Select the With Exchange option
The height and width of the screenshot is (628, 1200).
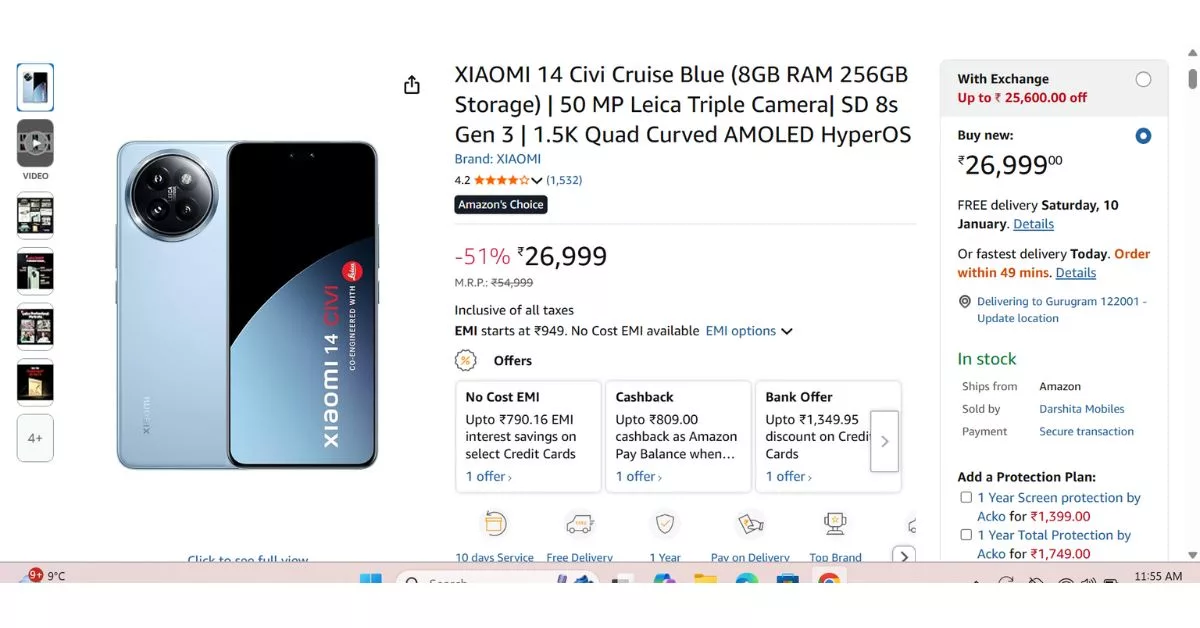pyautogui.click(x=1143, y=79)
